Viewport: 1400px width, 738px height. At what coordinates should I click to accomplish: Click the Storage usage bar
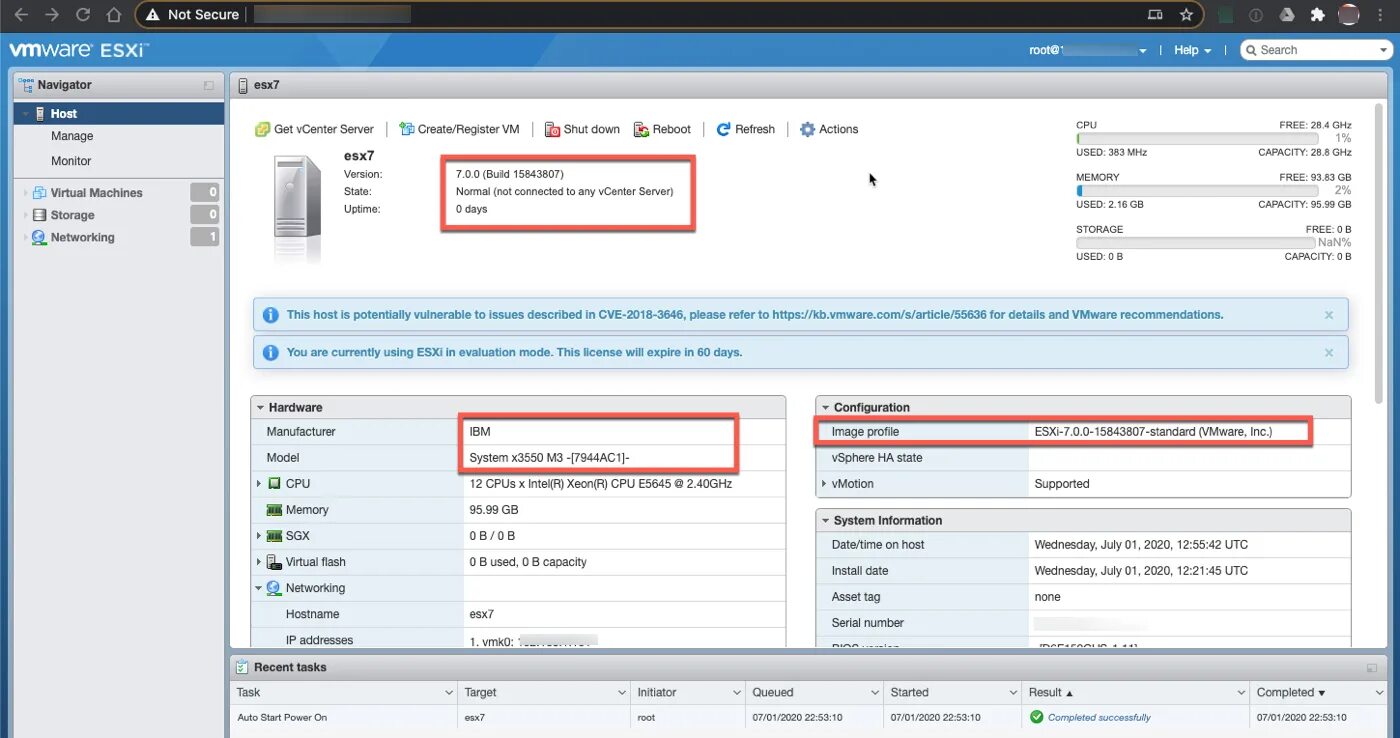click(1197, 243)
